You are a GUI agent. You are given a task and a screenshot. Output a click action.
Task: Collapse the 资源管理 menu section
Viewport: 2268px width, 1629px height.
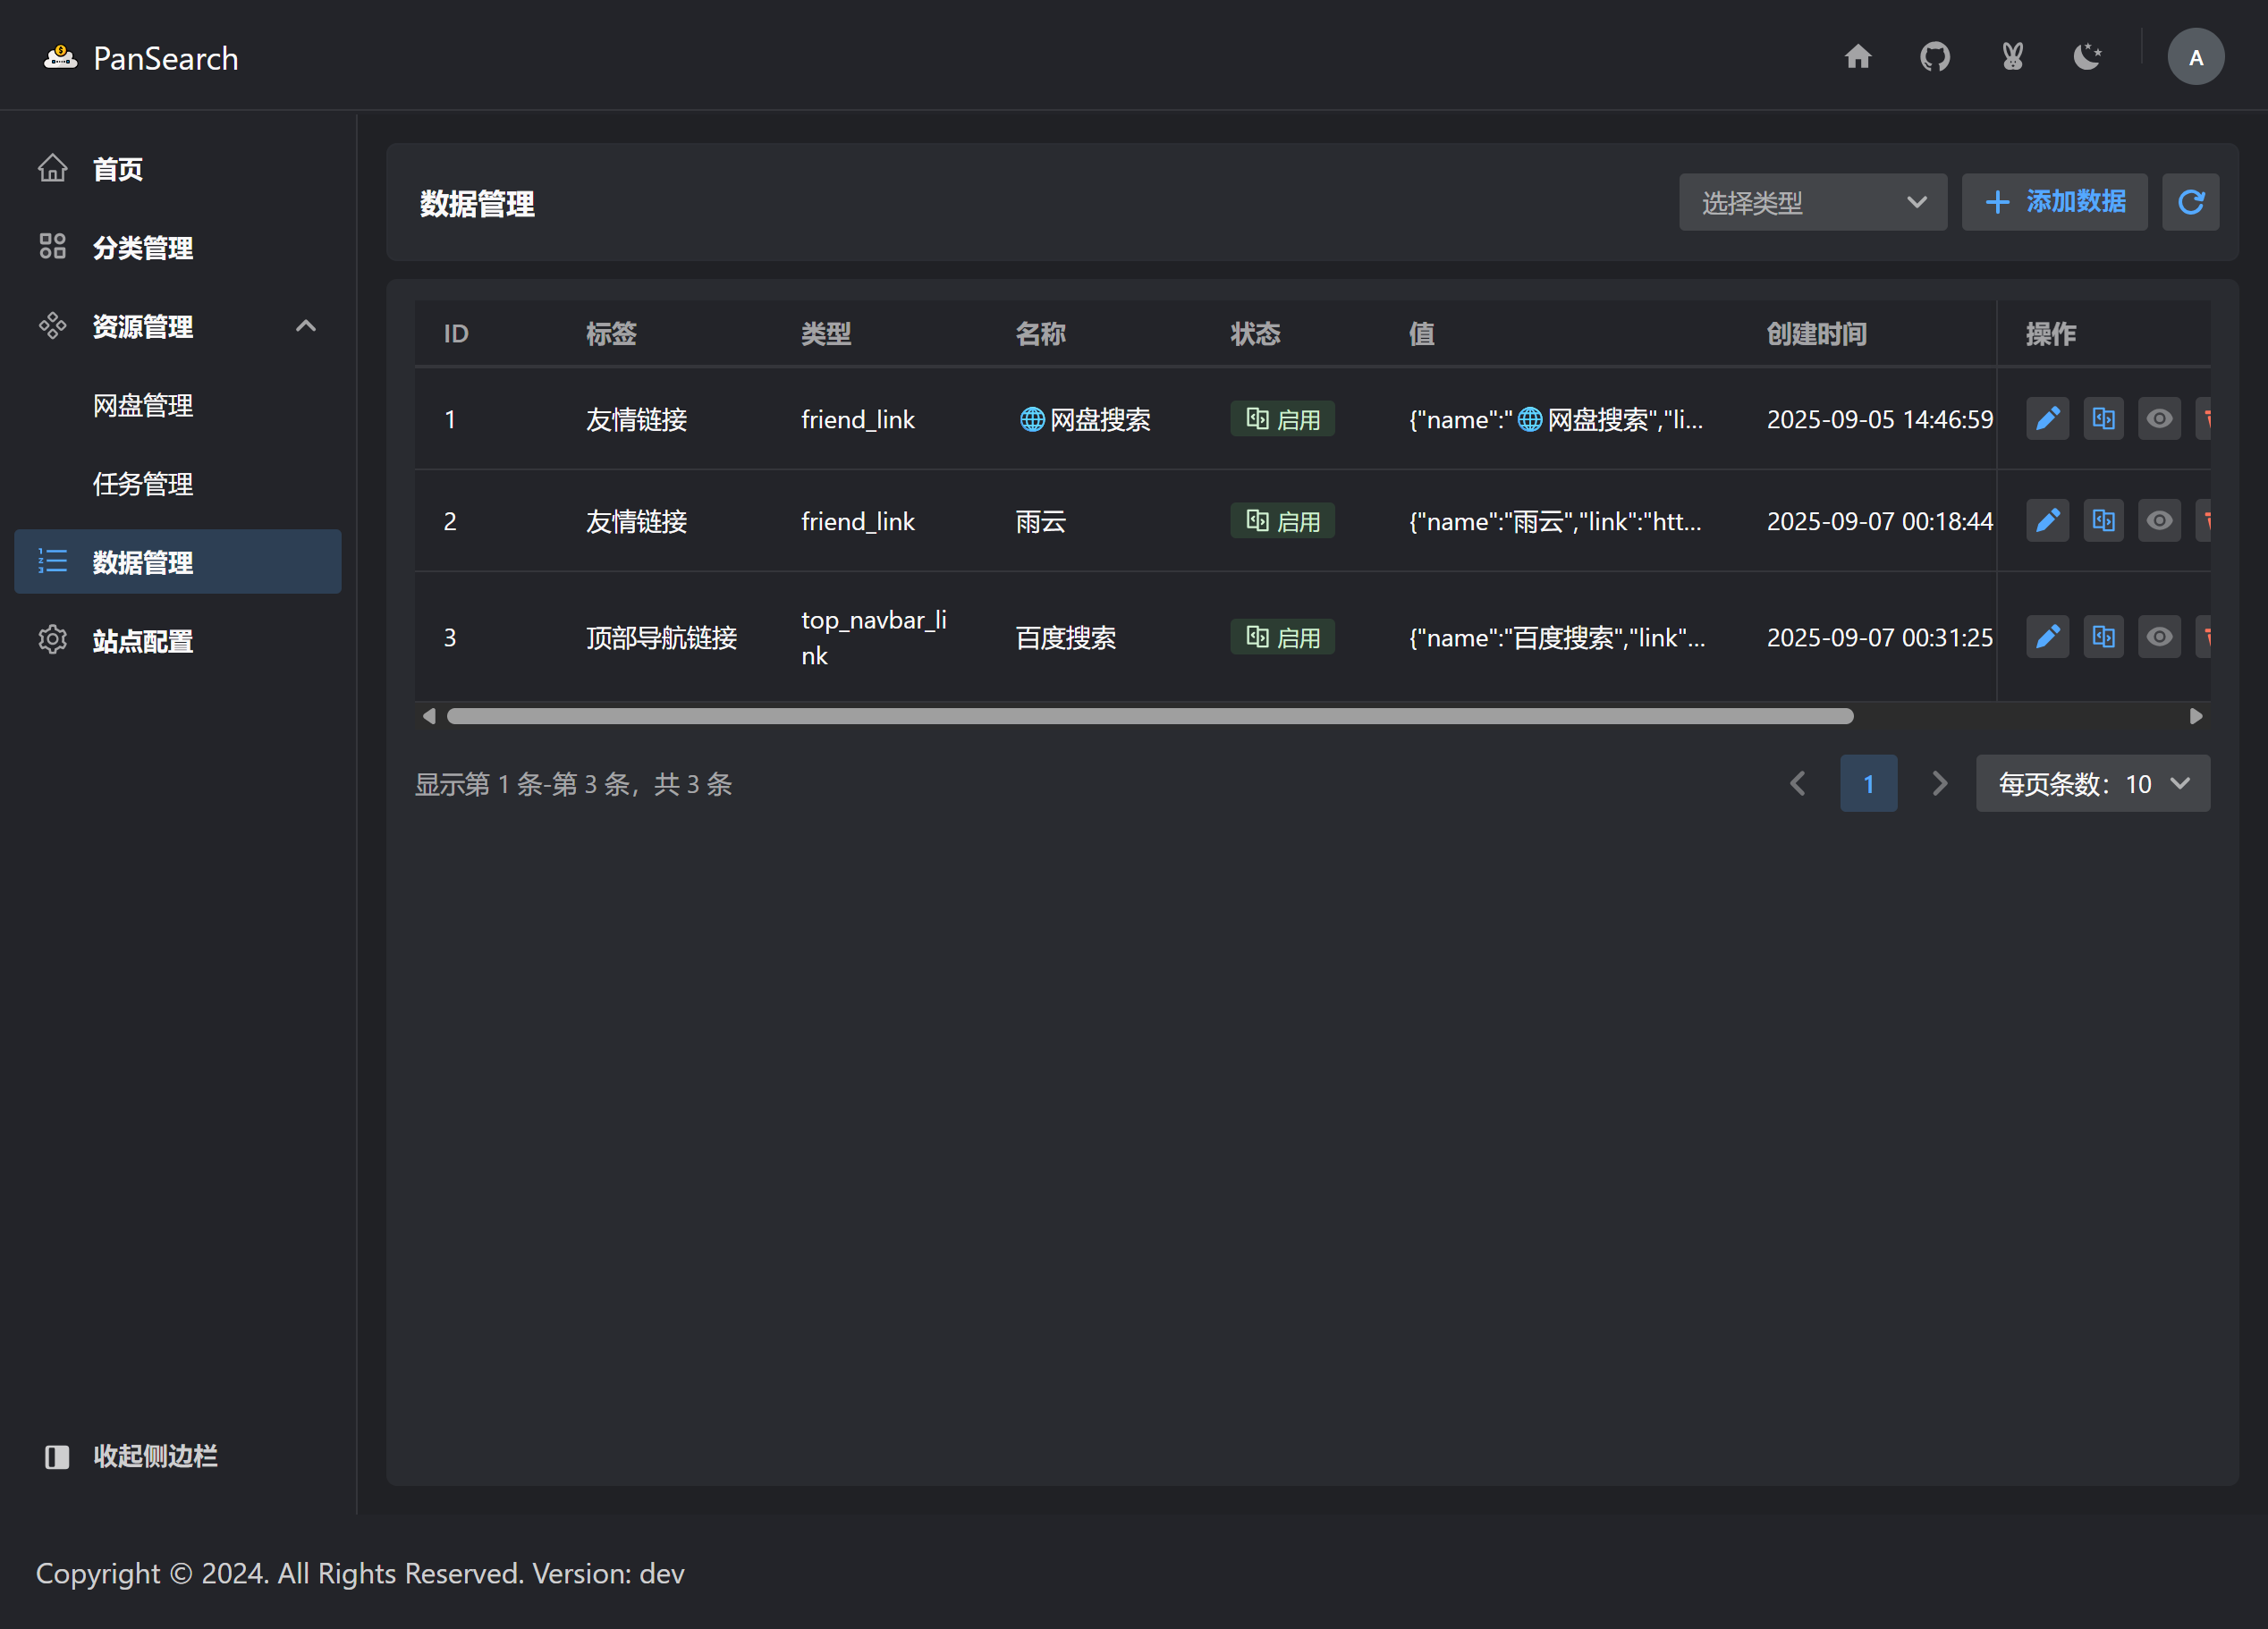pyautogui.click(x=305, y=327)
